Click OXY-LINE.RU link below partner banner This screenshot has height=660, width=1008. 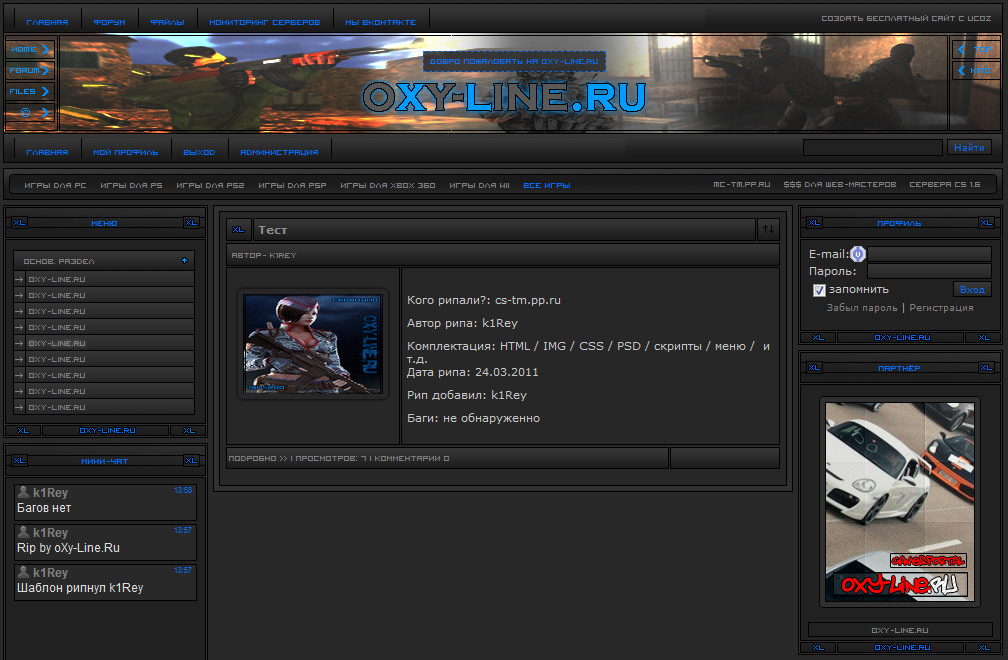(900, 630)
